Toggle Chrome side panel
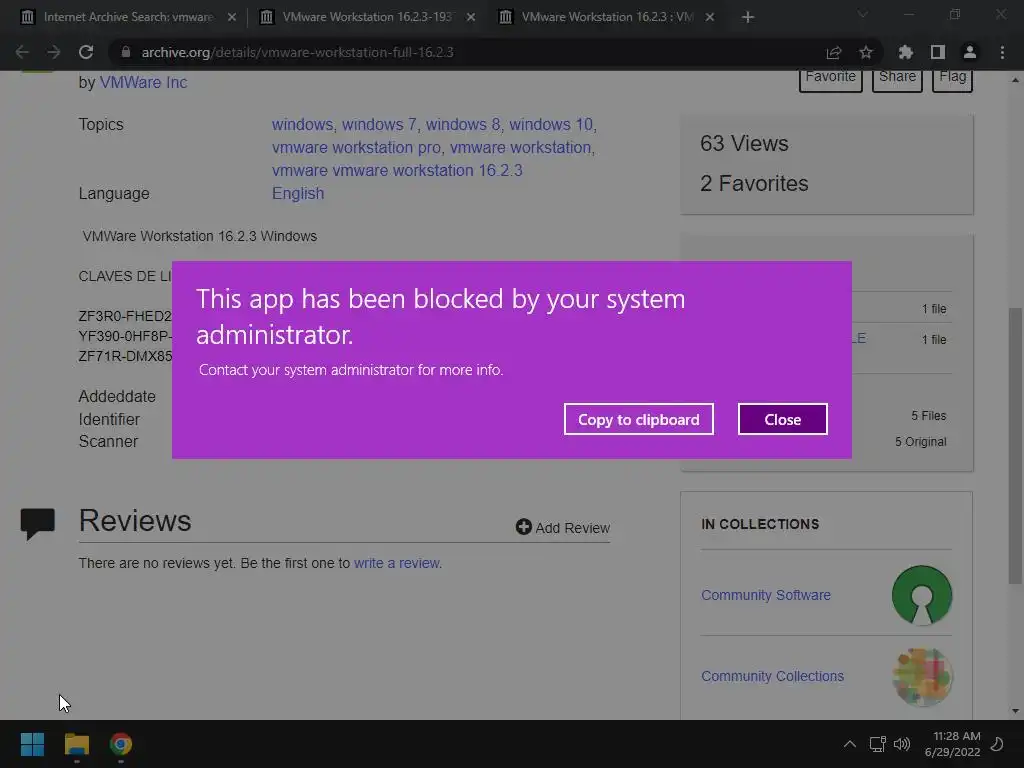The height and width of the screenshot is (768, 1024). point(938,52)
